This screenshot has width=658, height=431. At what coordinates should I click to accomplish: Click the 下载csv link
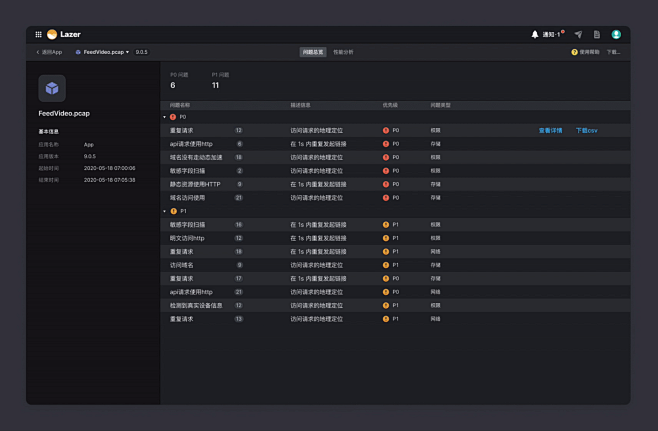[x=586, y=130]
